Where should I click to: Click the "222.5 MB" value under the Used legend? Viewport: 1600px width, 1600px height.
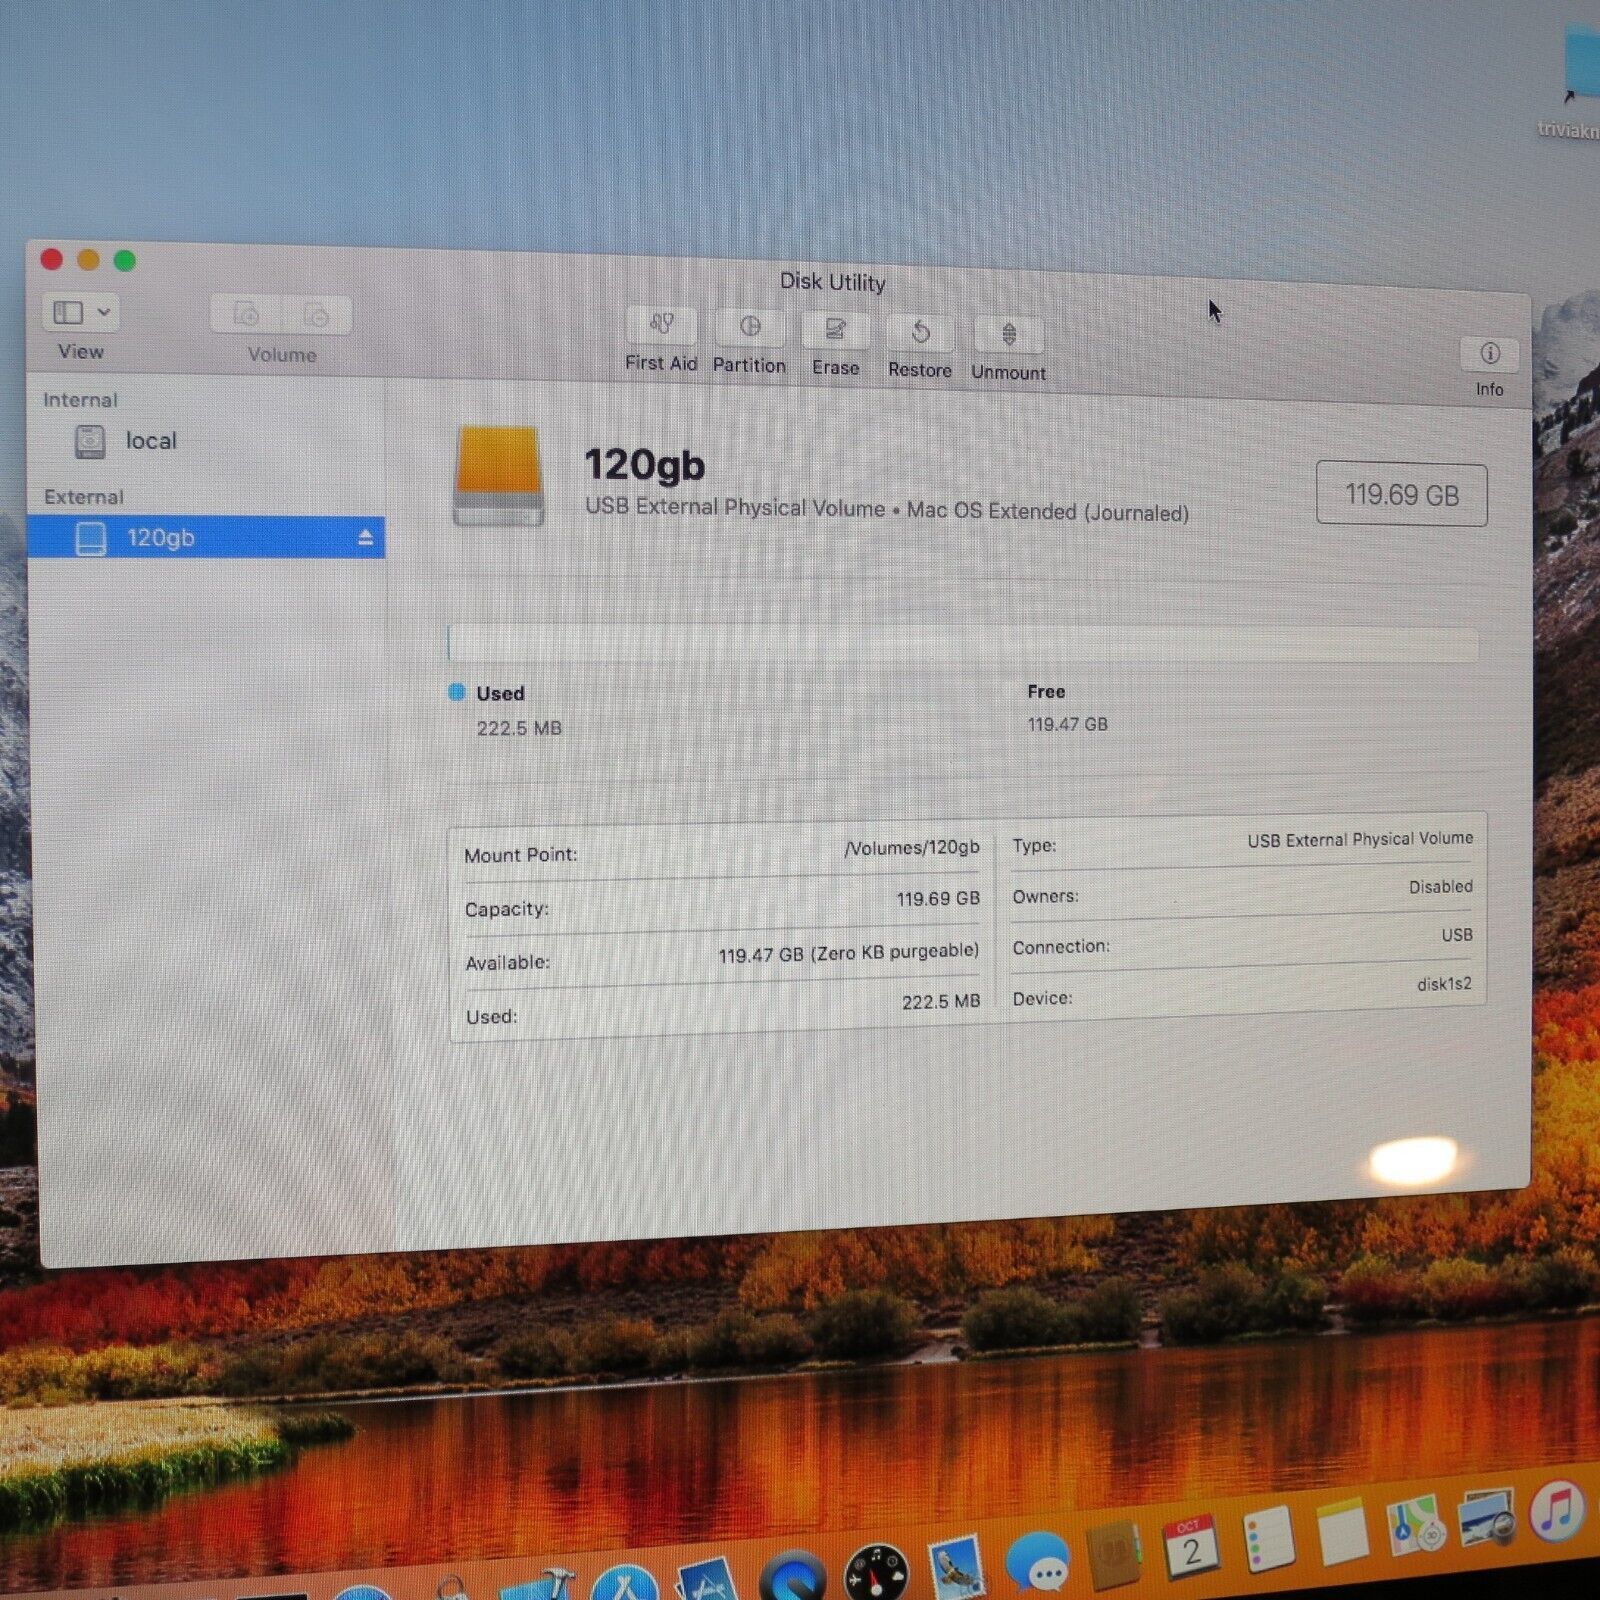[x=518, y=728]
